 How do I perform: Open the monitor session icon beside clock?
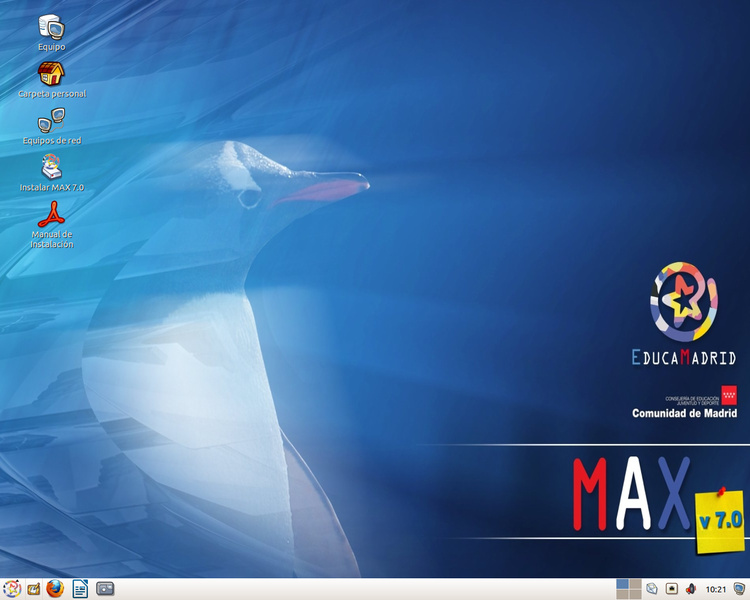click(x=739, y=589)
